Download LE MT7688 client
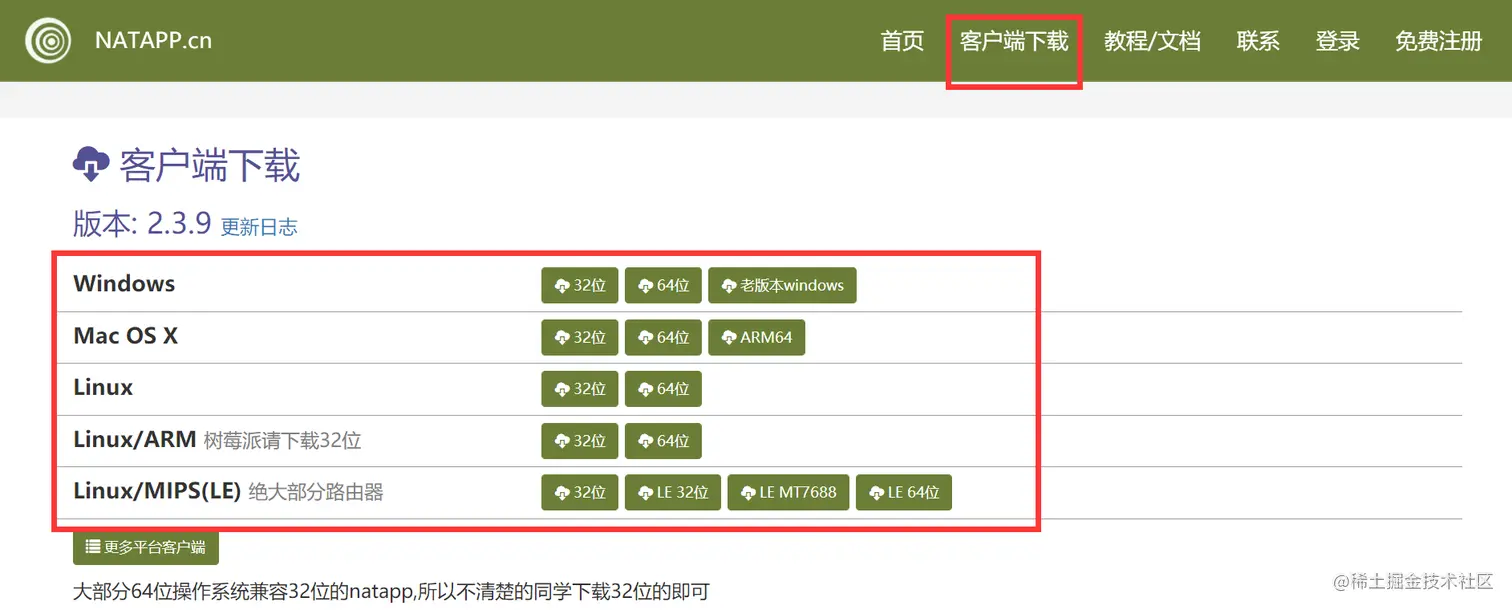 tap(789, 493)
